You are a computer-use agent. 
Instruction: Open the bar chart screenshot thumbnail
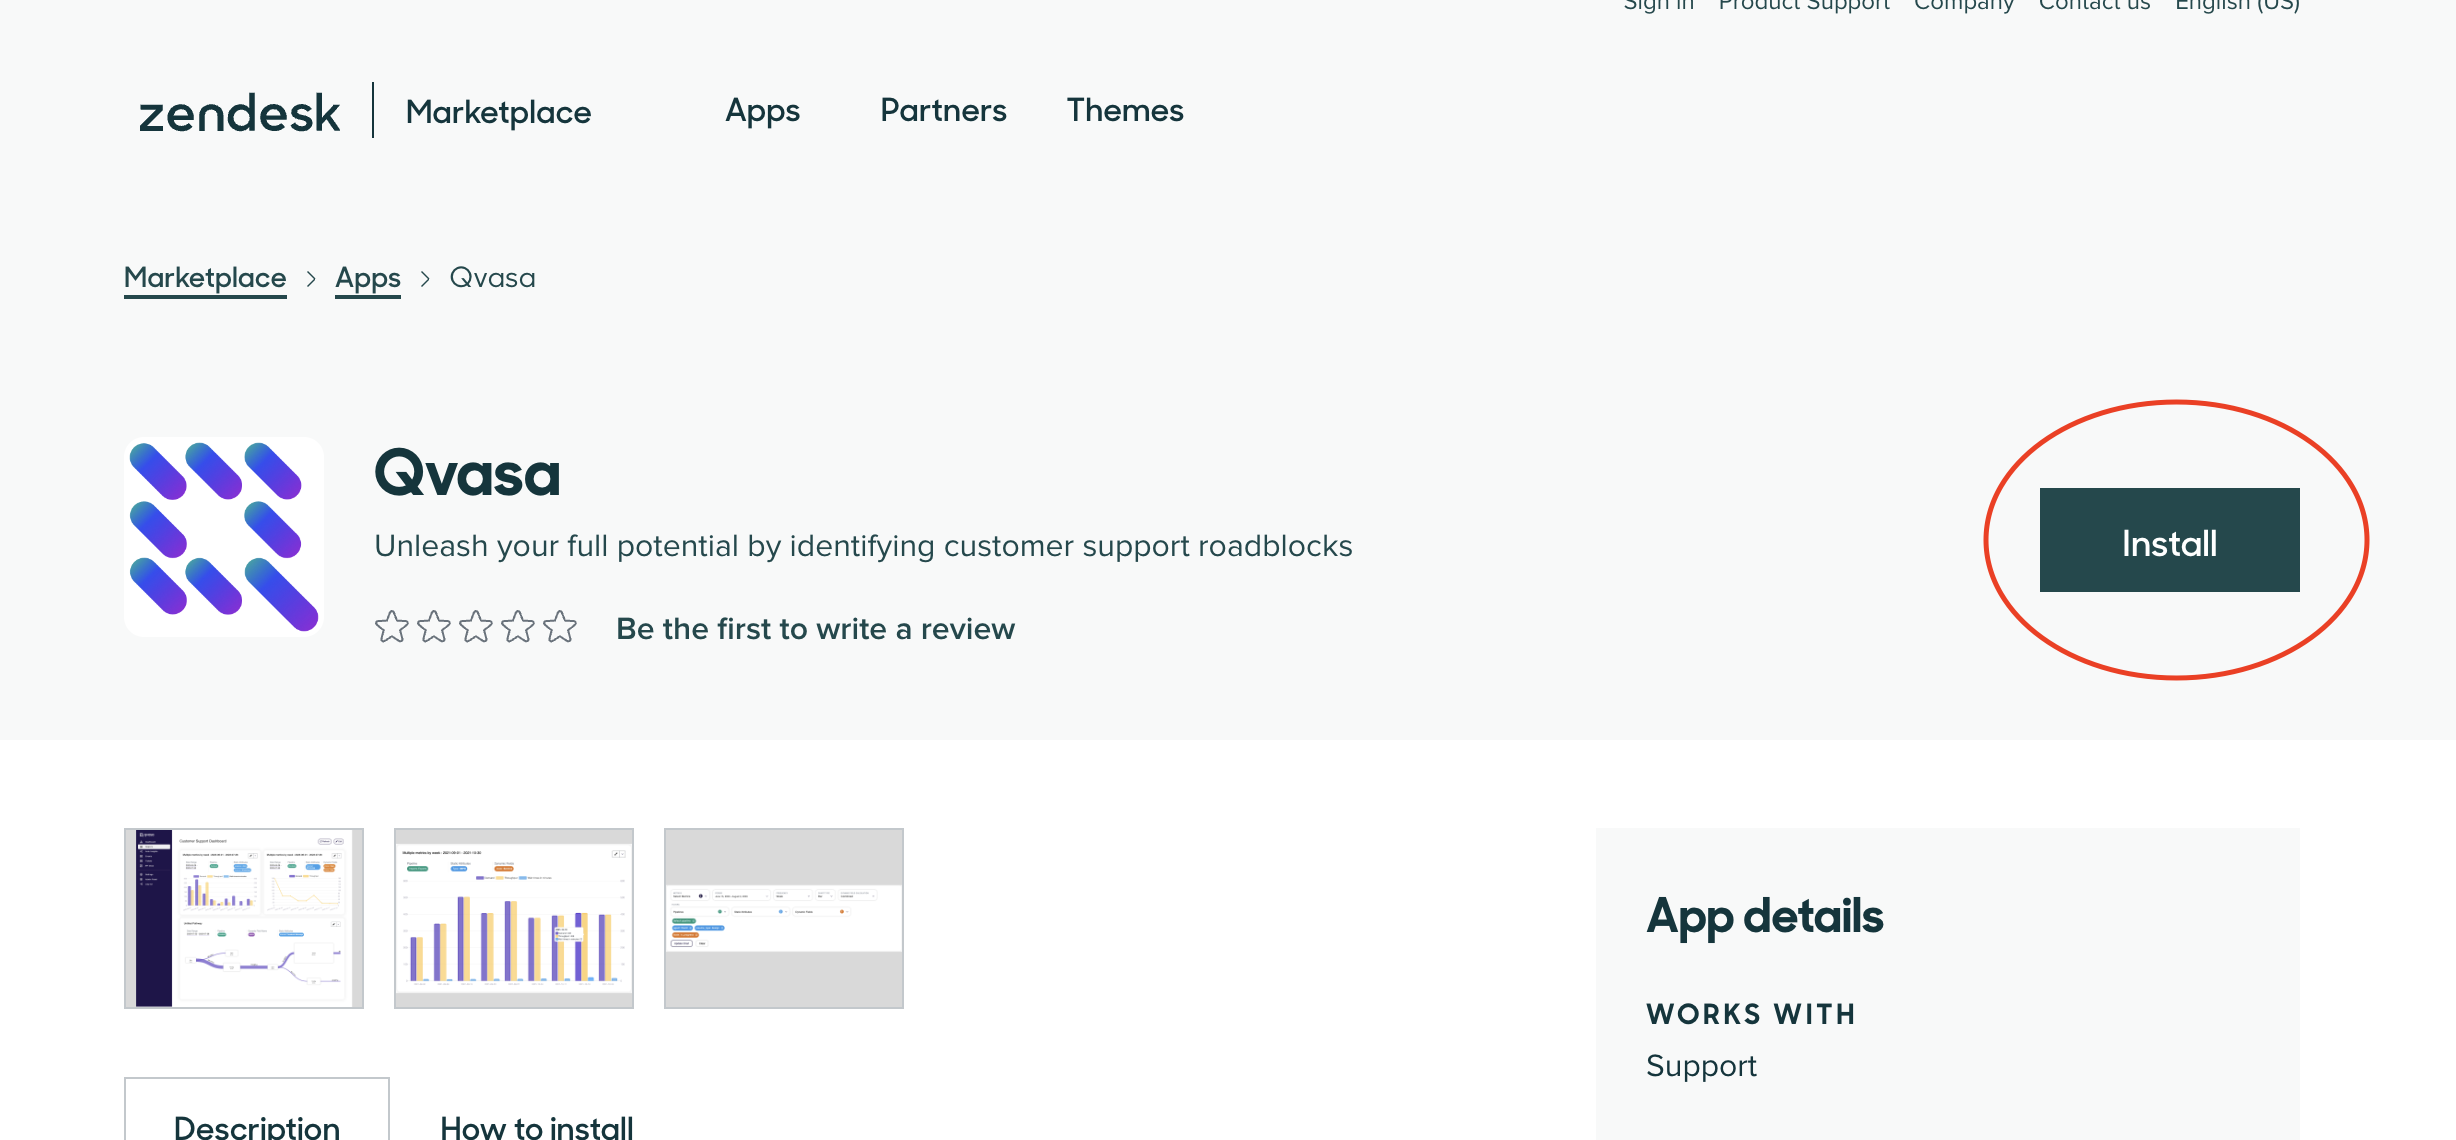514,918
